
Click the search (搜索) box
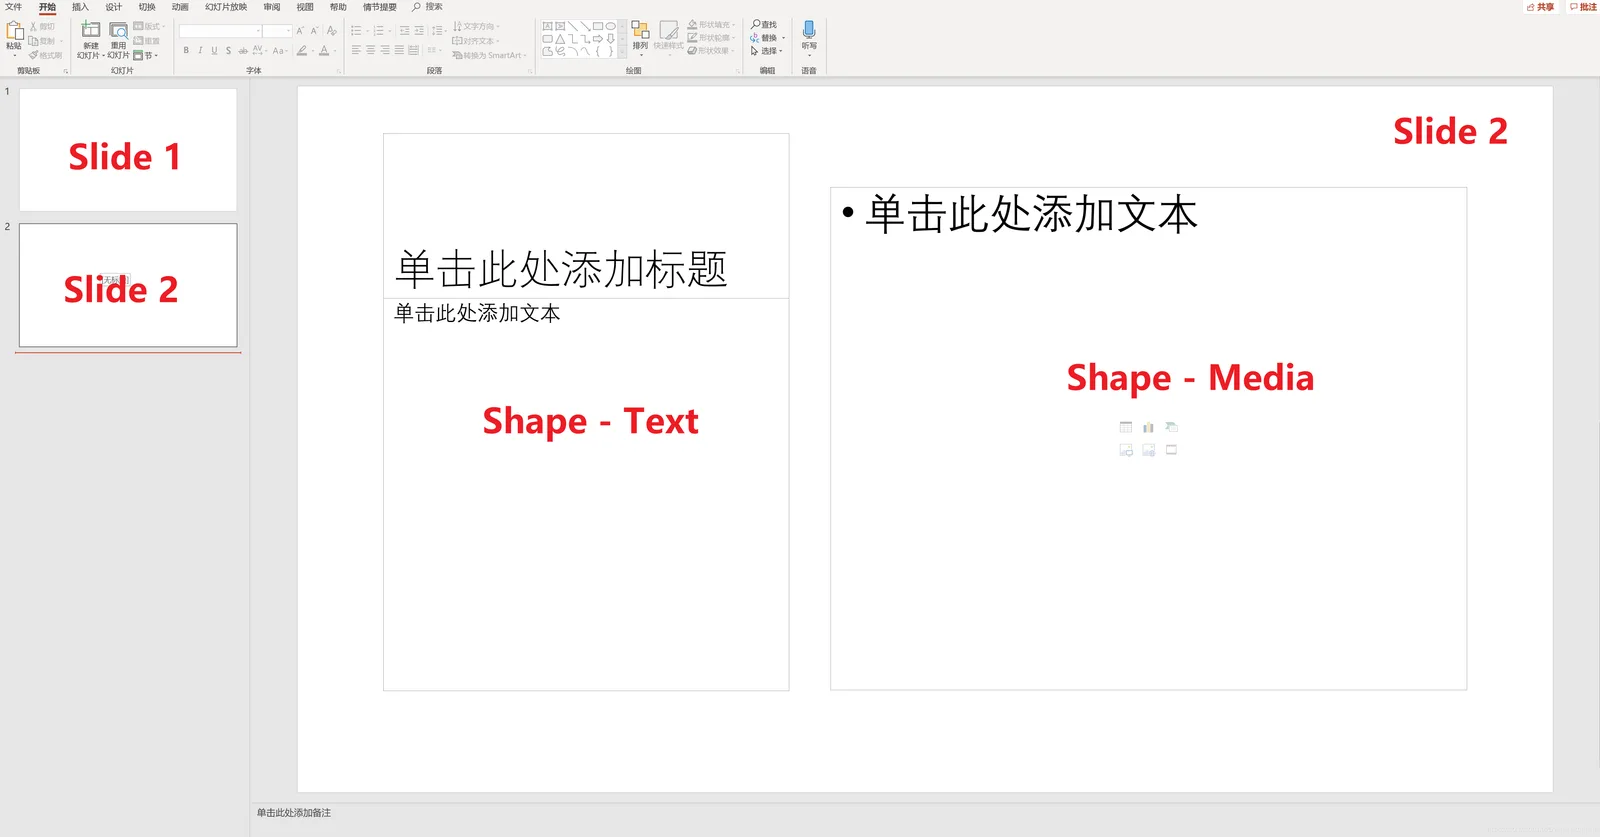click(x=428, y=7)
